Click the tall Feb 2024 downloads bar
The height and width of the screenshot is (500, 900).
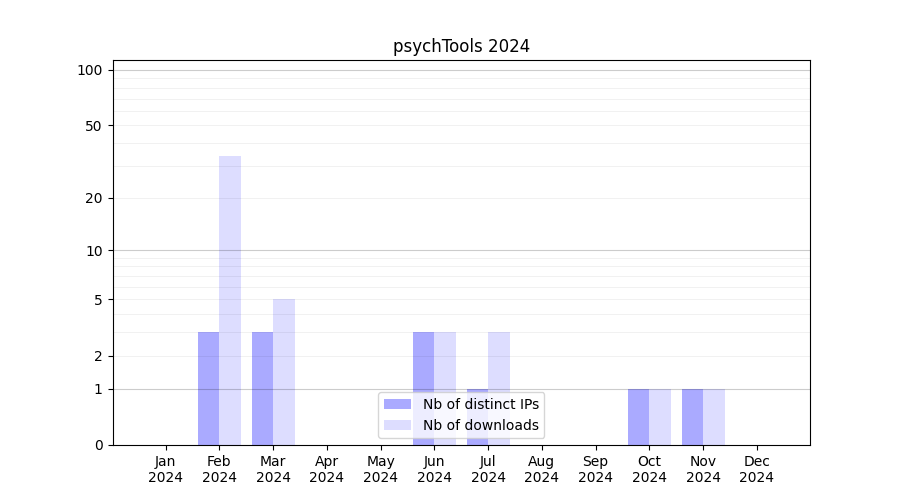coord(230,300)
